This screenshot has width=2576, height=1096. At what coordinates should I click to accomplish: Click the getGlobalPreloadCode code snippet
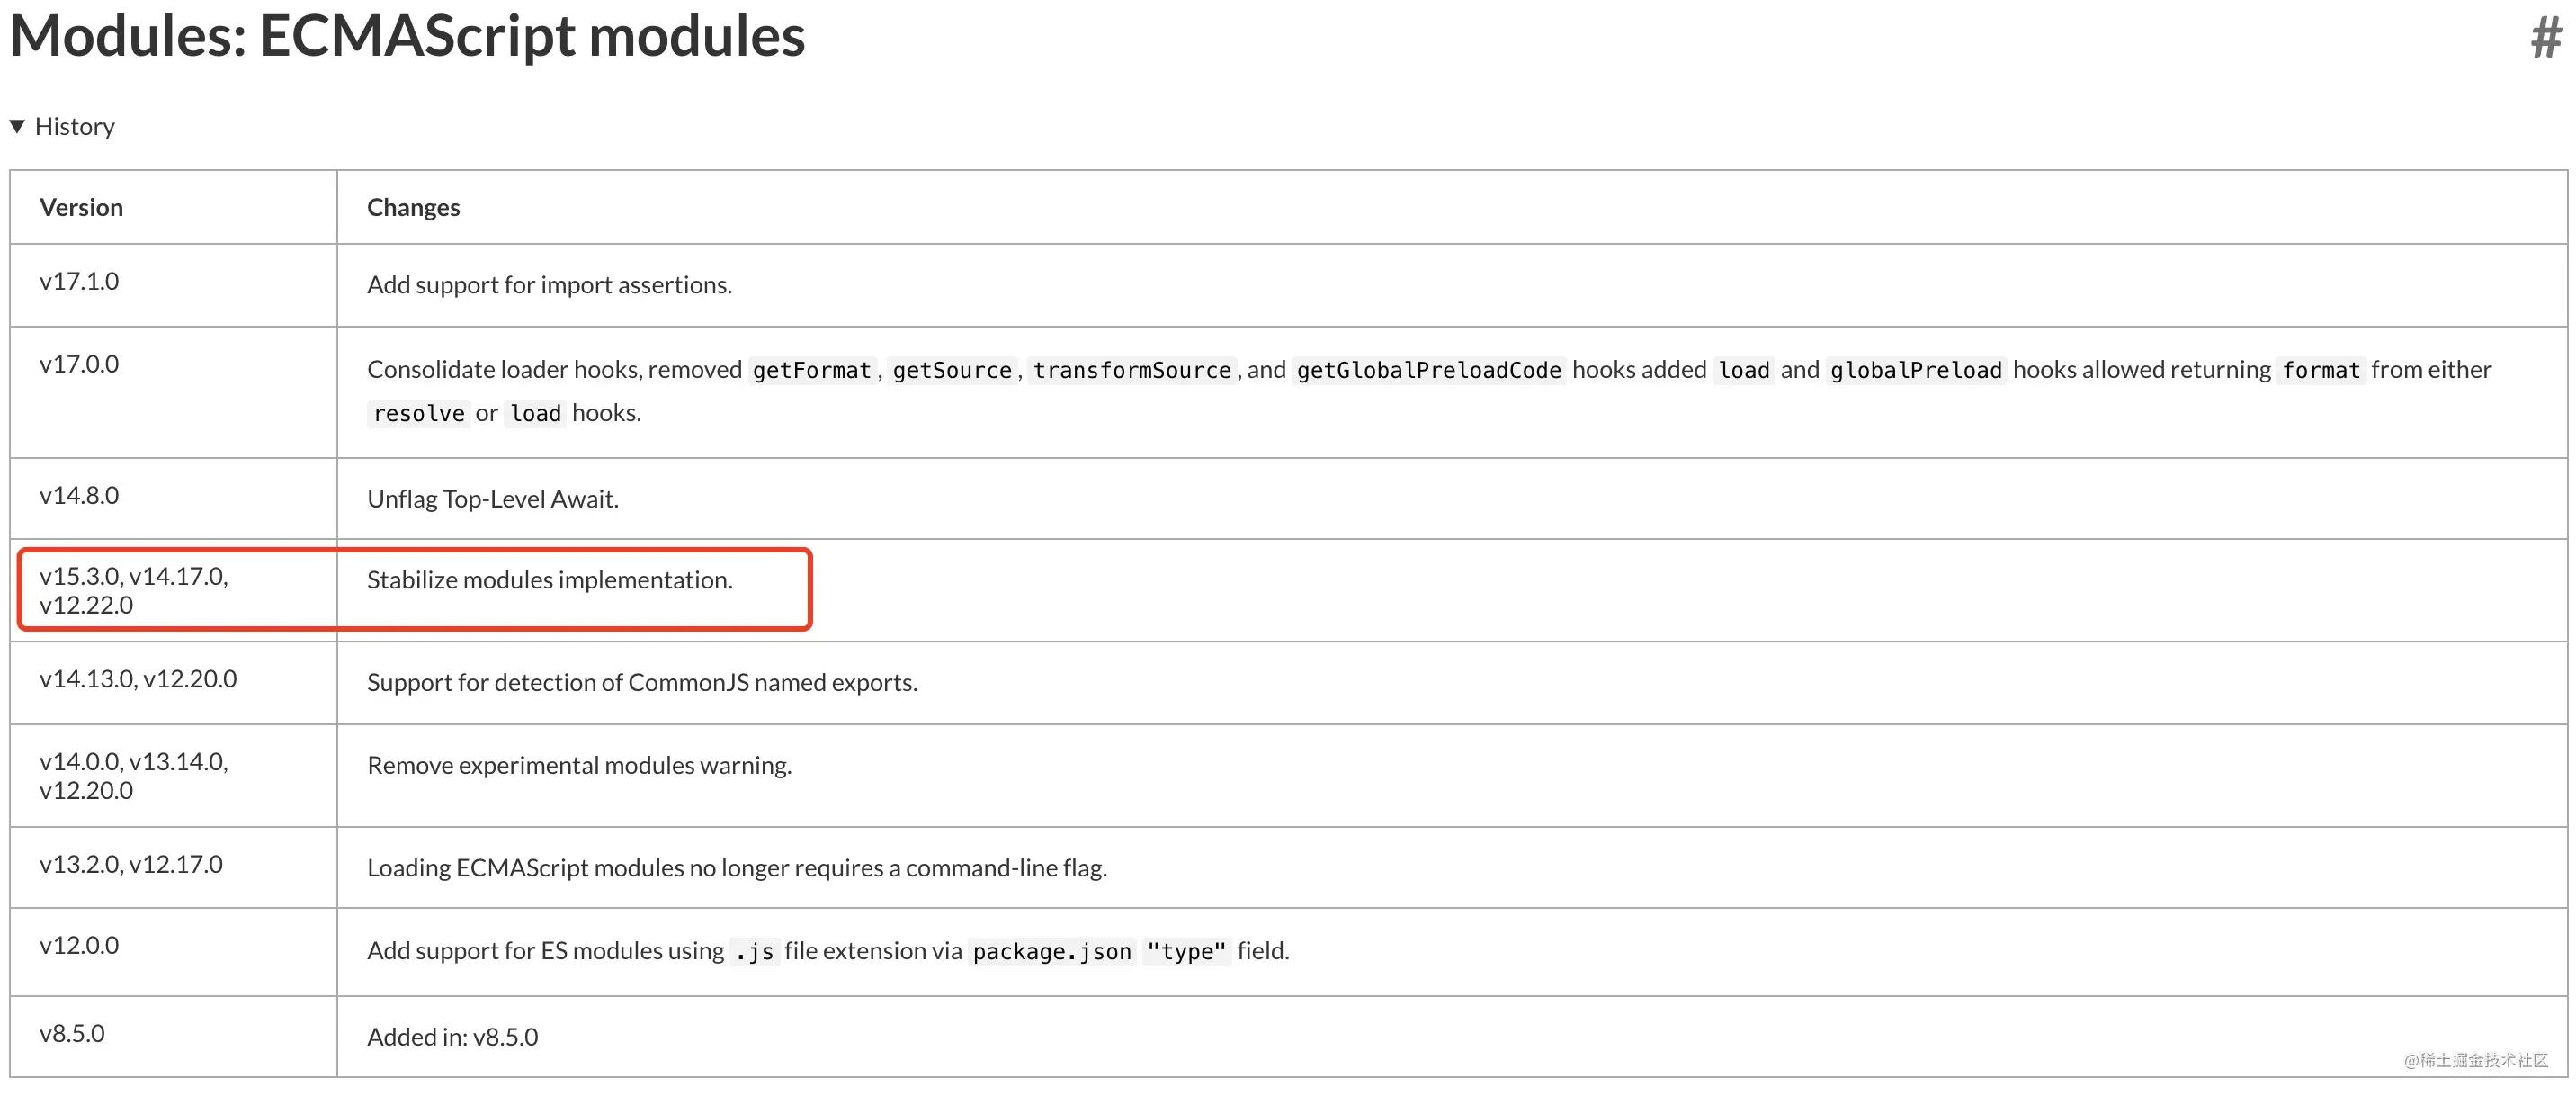point(1428,370)
